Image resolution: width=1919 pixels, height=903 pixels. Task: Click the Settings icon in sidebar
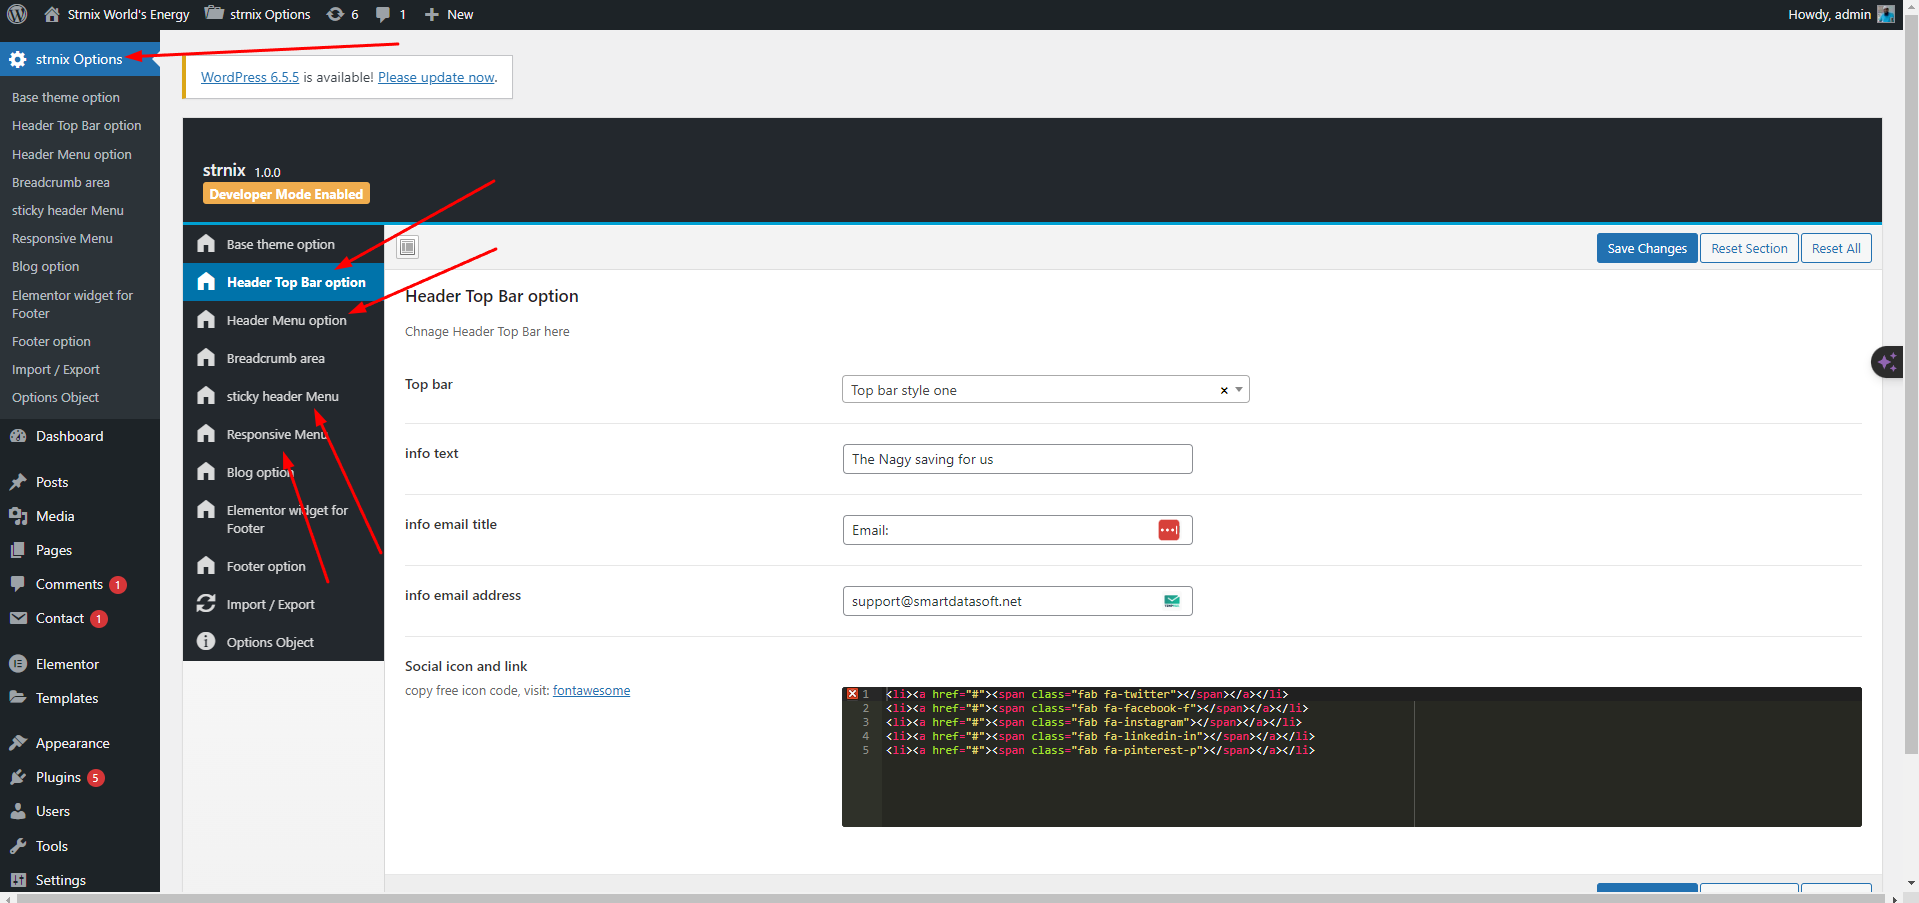point(18,880)
